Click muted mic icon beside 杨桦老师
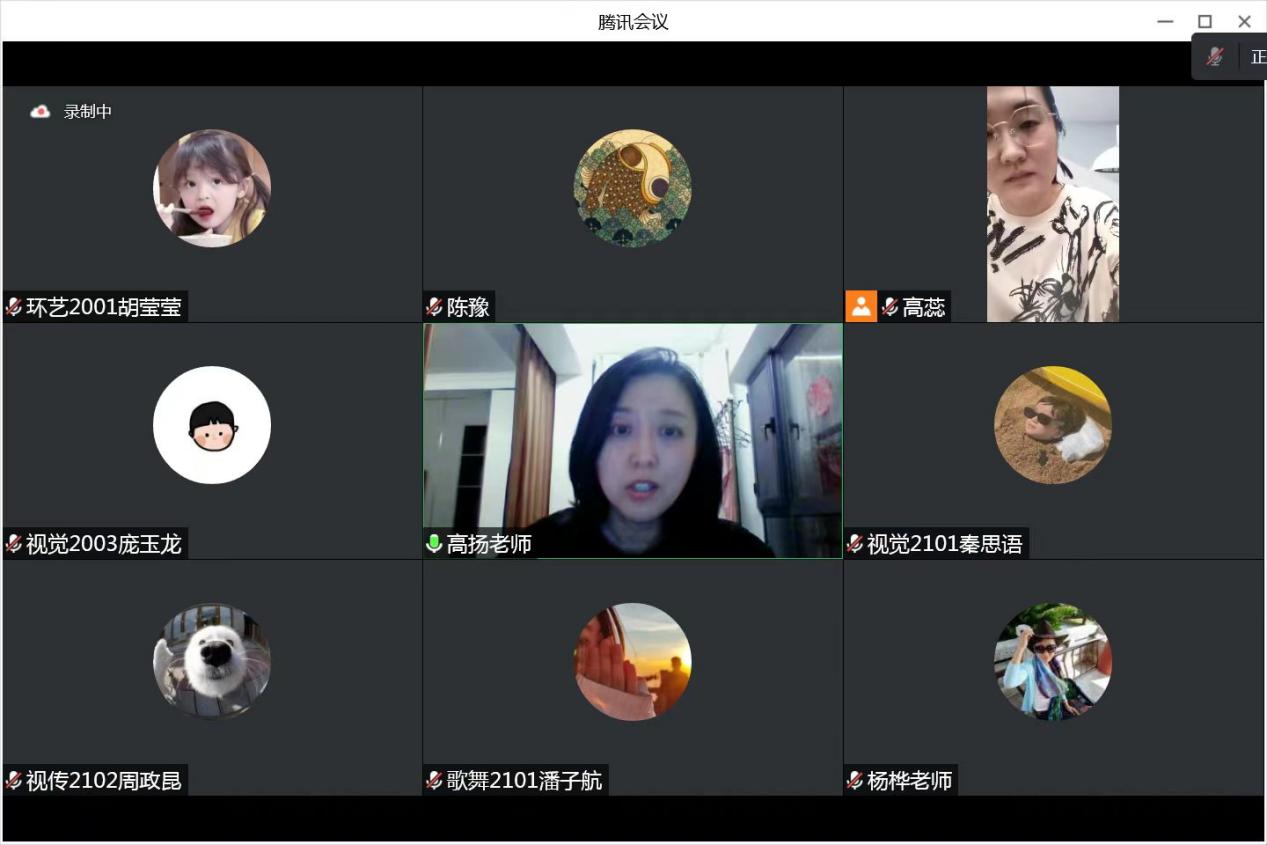This screenshot has width=1267, height=845. [855, 780]
